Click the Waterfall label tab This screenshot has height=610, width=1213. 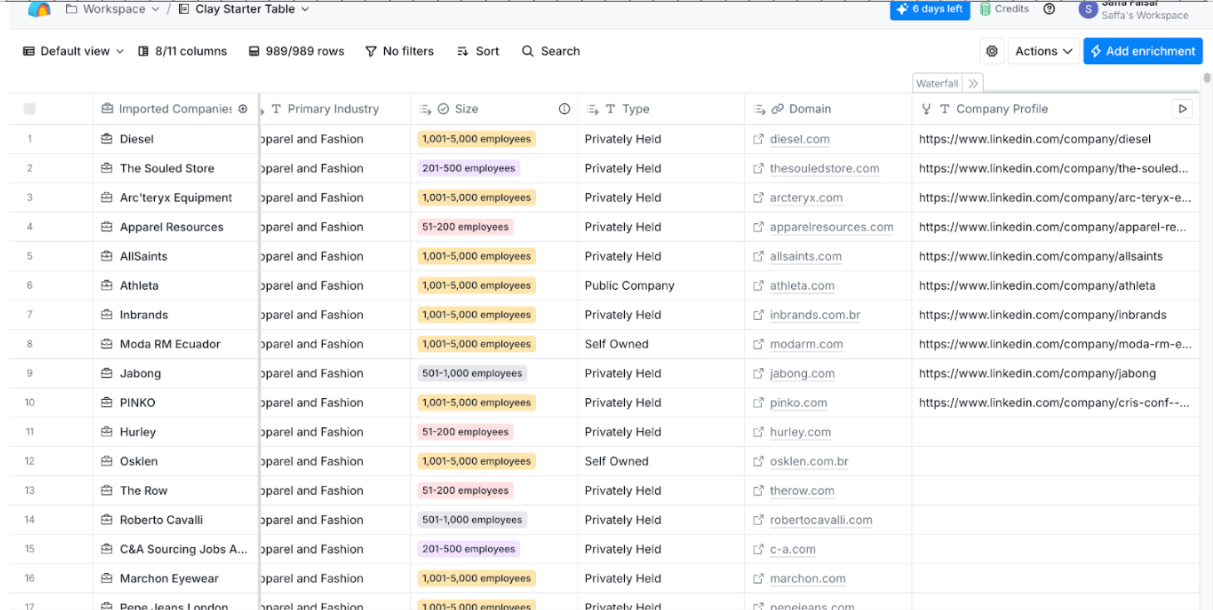pyautogui.click(x=937, y=83)
